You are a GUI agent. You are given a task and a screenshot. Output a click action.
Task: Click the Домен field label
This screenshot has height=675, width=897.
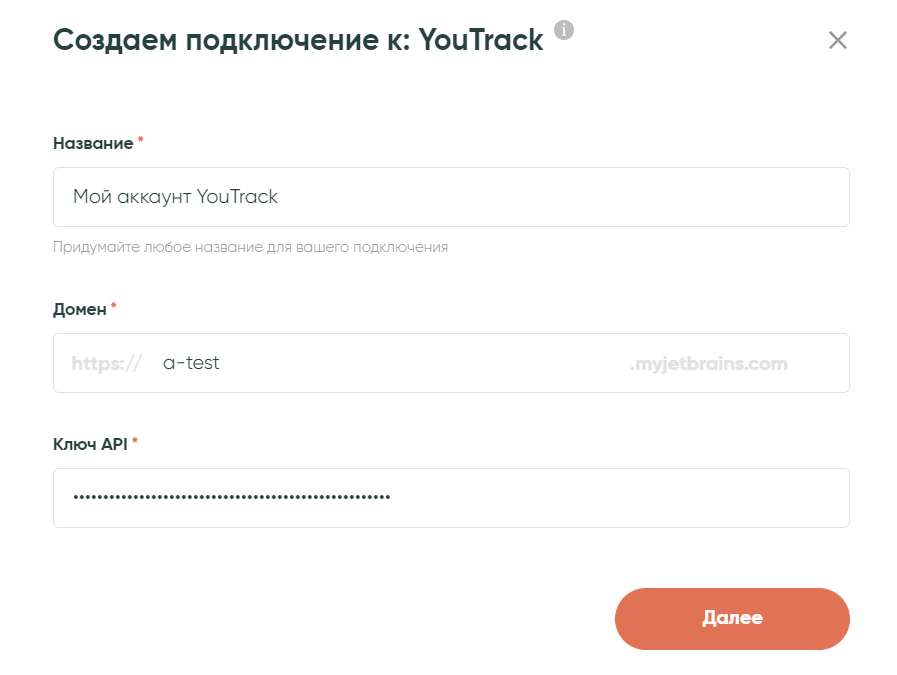tap(79, 309)
